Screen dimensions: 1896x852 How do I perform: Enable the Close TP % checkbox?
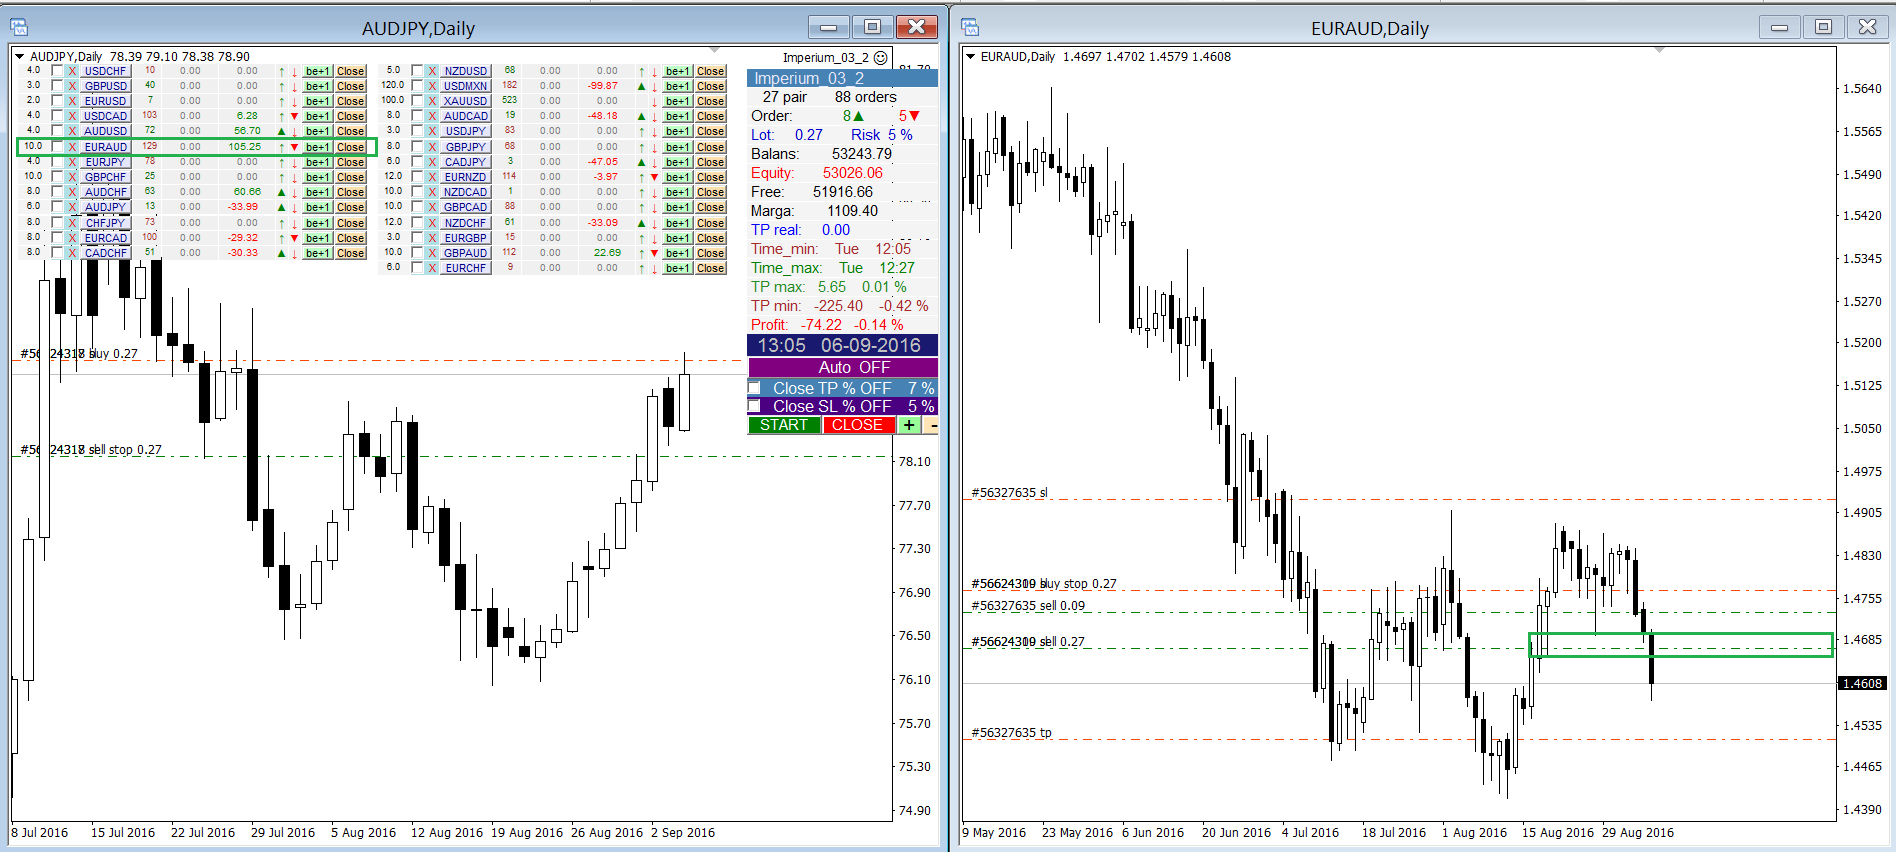tap(755, 388)
